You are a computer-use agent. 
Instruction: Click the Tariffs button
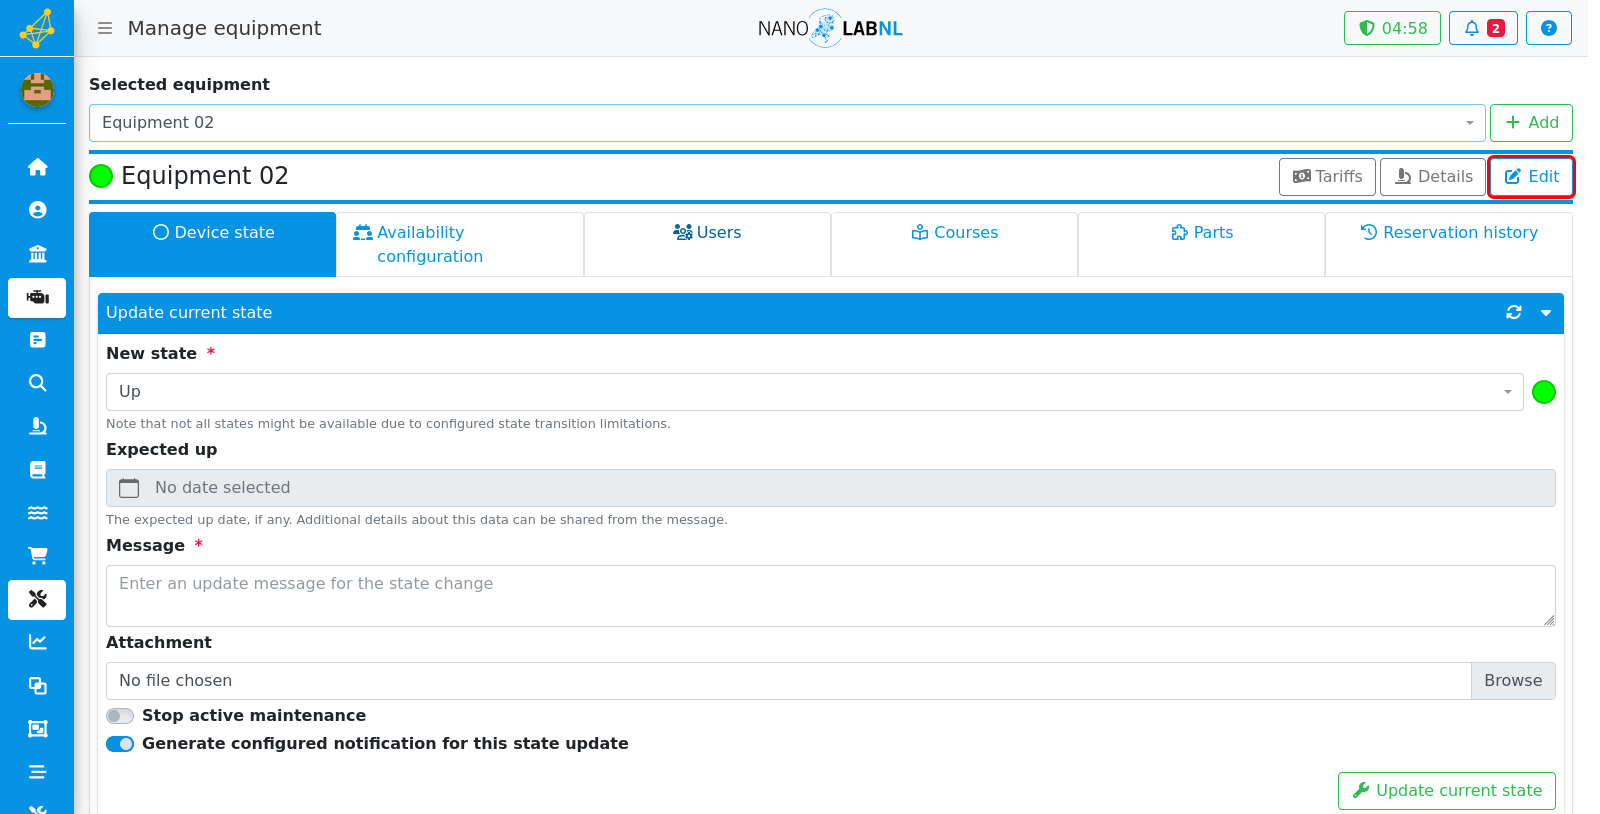coord(1327,177)
